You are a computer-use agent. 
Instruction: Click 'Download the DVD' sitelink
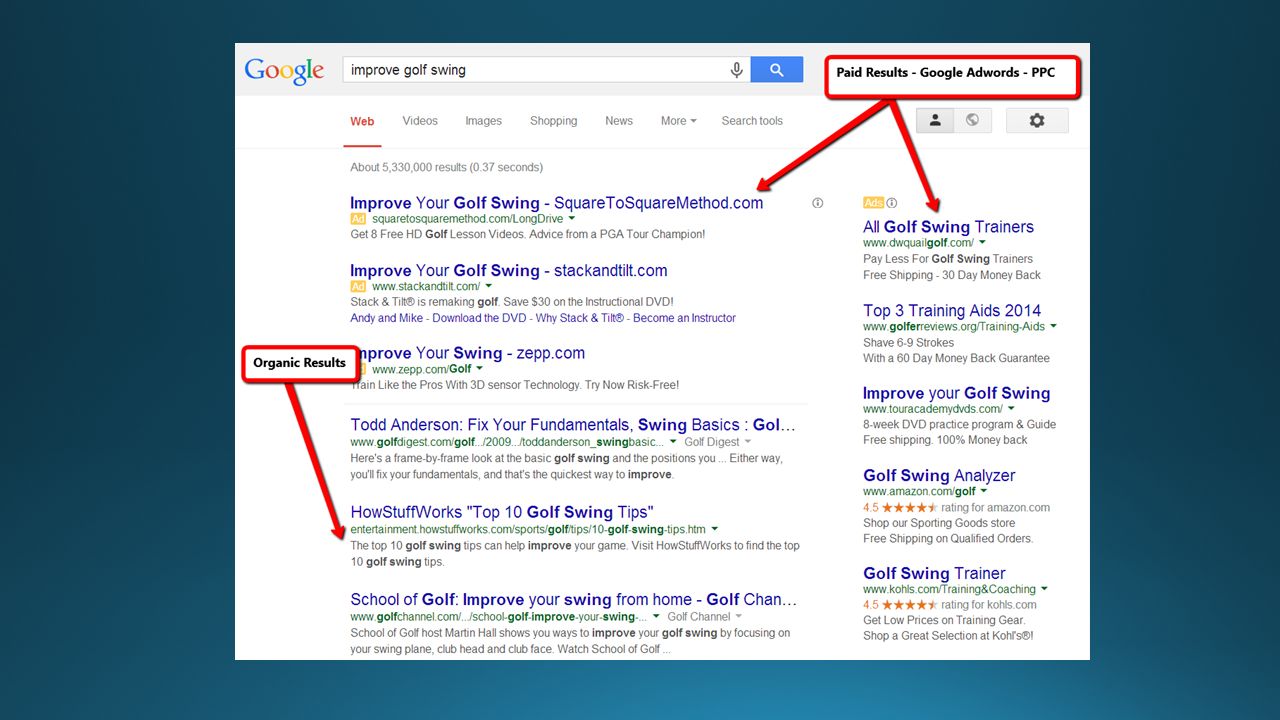479,318
